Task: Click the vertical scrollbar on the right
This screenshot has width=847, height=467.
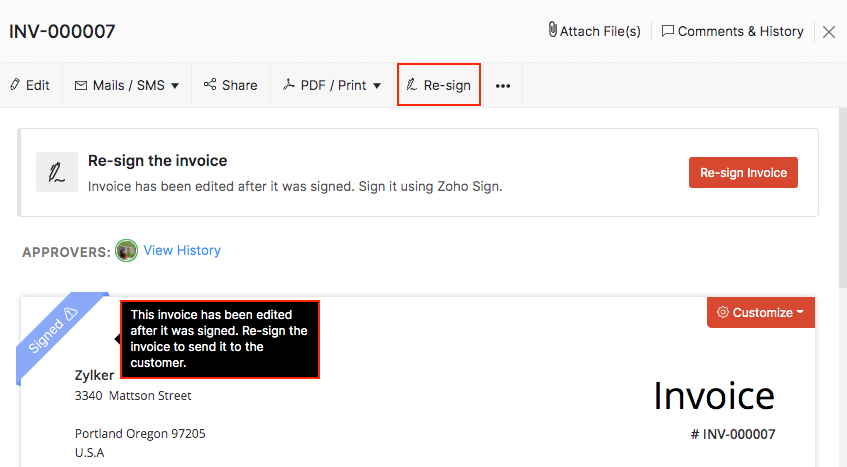Action: click(841, 200)
